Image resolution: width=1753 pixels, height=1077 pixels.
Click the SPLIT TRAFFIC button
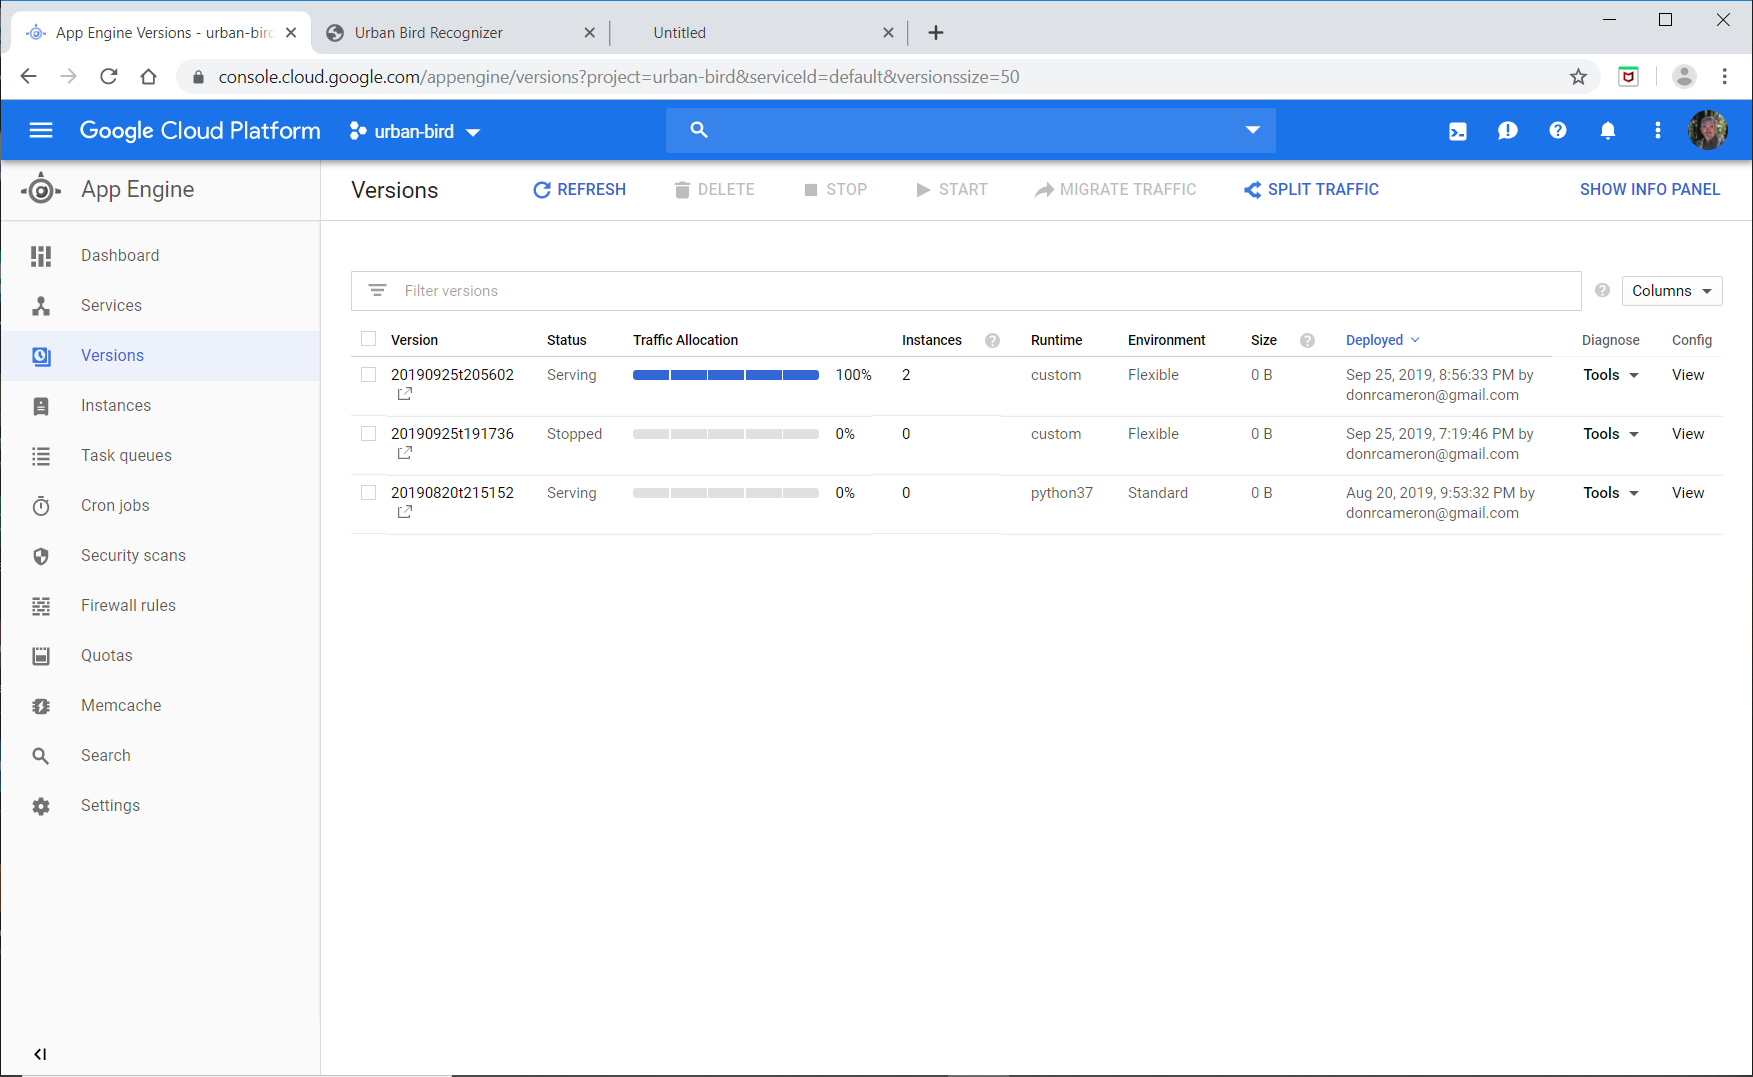click(x=1311, y=190)
